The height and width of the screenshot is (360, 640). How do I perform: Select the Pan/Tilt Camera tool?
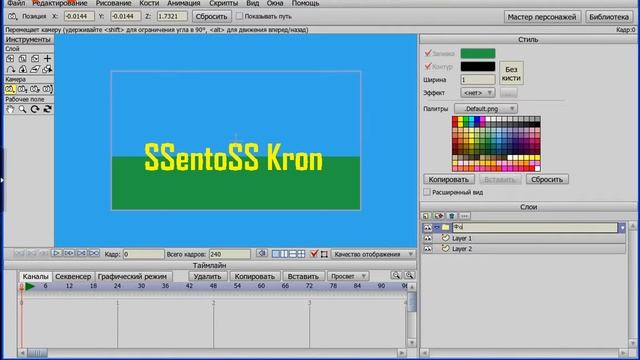tap(47, 89)
